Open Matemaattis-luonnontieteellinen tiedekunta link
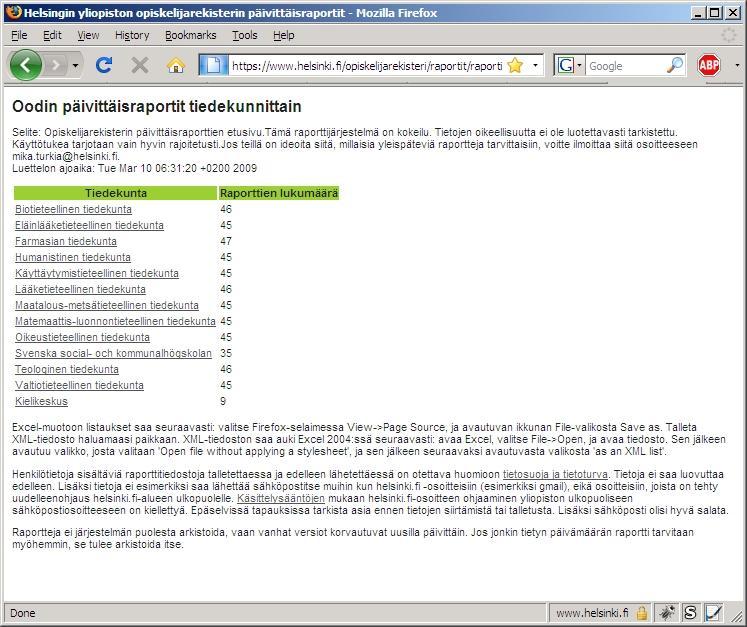 tap(115, 321)
